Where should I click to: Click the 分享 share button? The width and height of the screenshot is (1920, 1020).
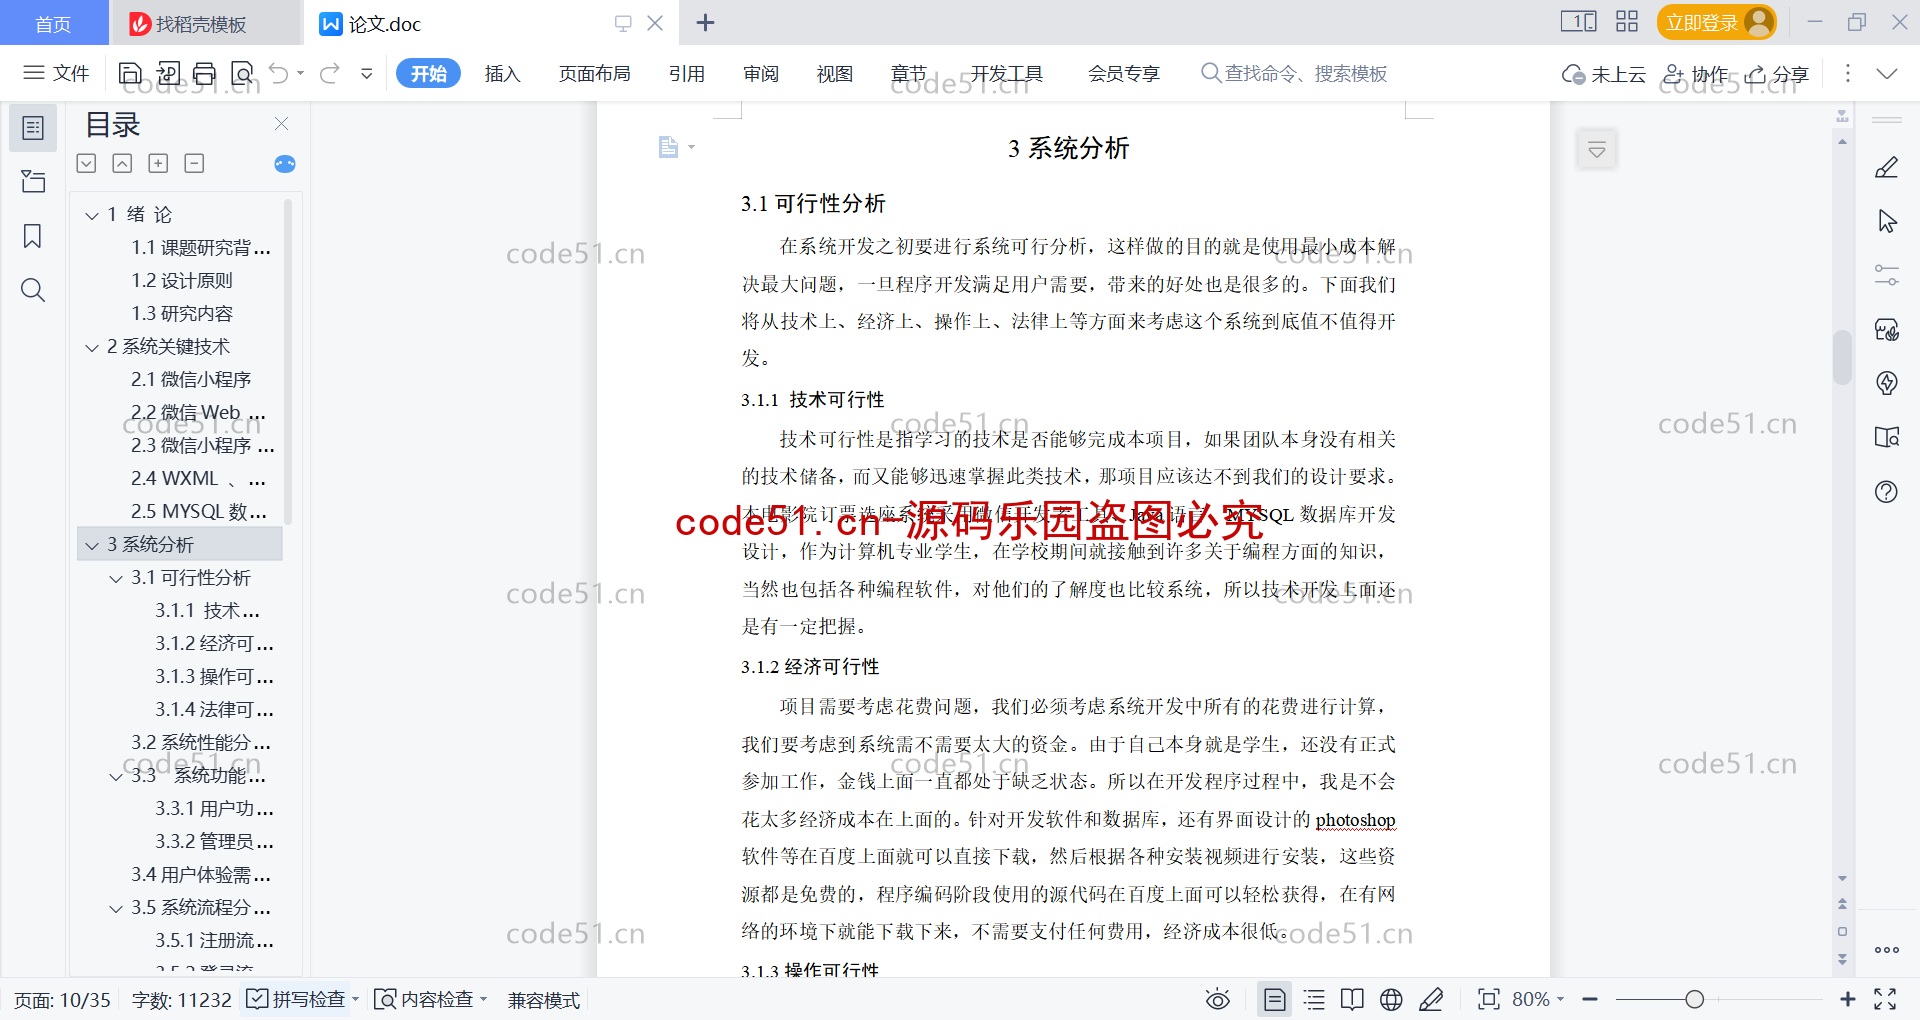(x=1777, y=73)
